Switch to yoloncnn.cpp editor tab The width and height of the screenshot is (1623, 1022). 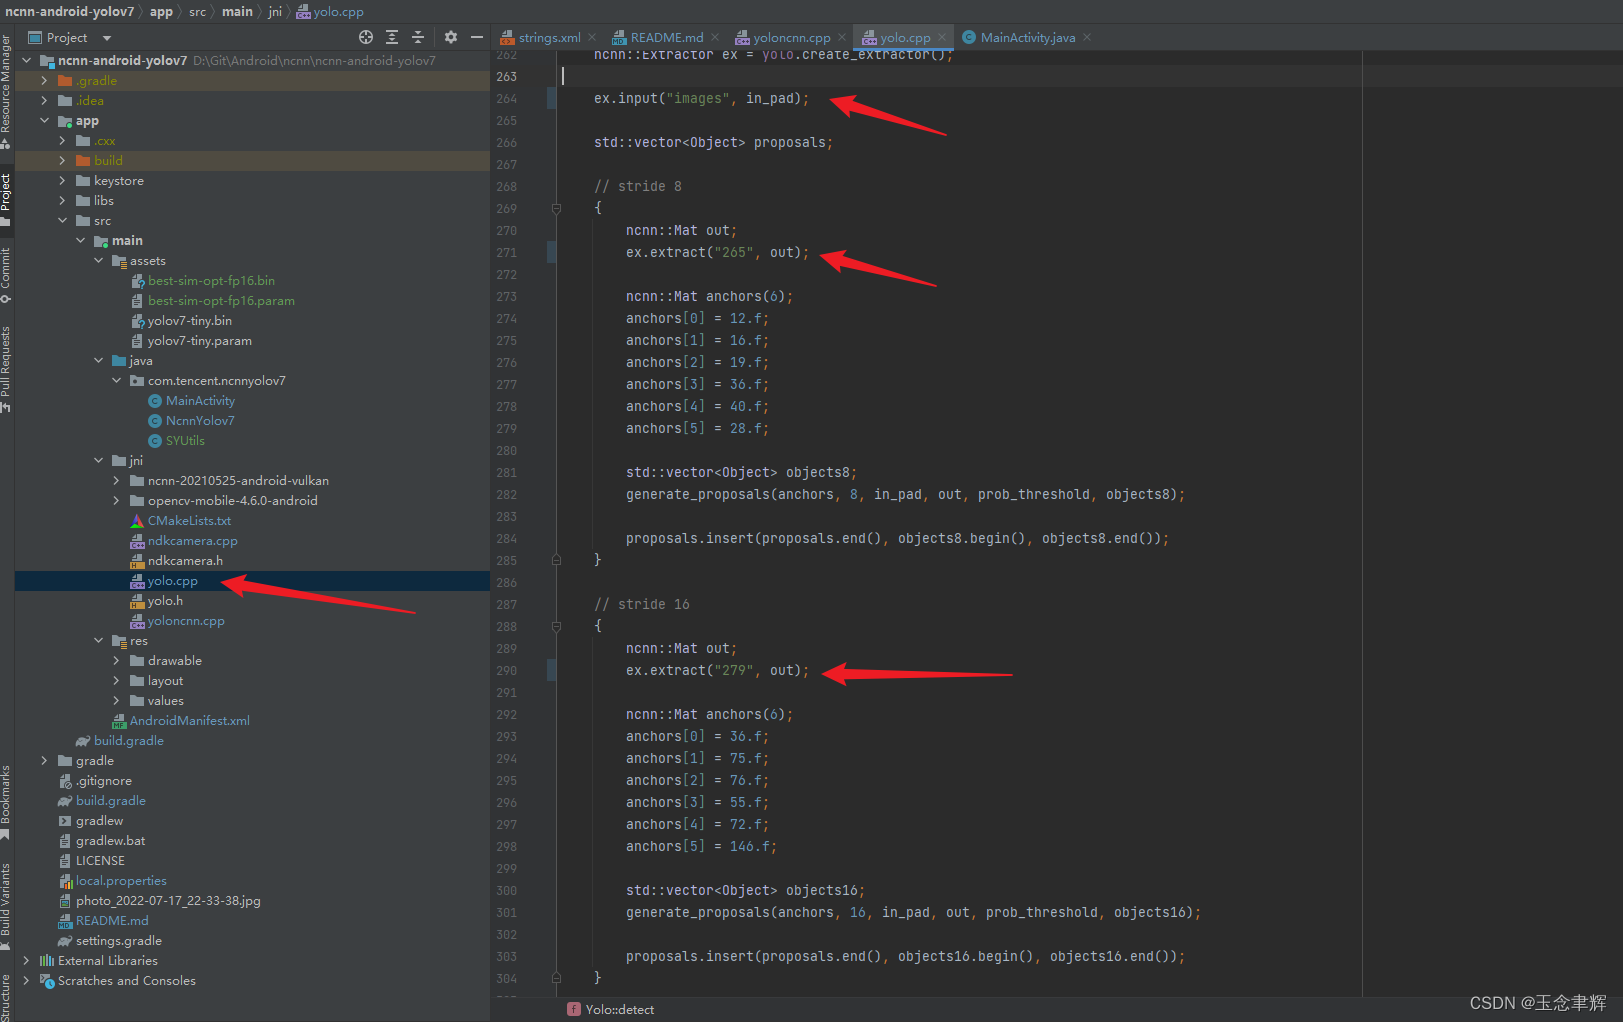[x=791, y=38]
